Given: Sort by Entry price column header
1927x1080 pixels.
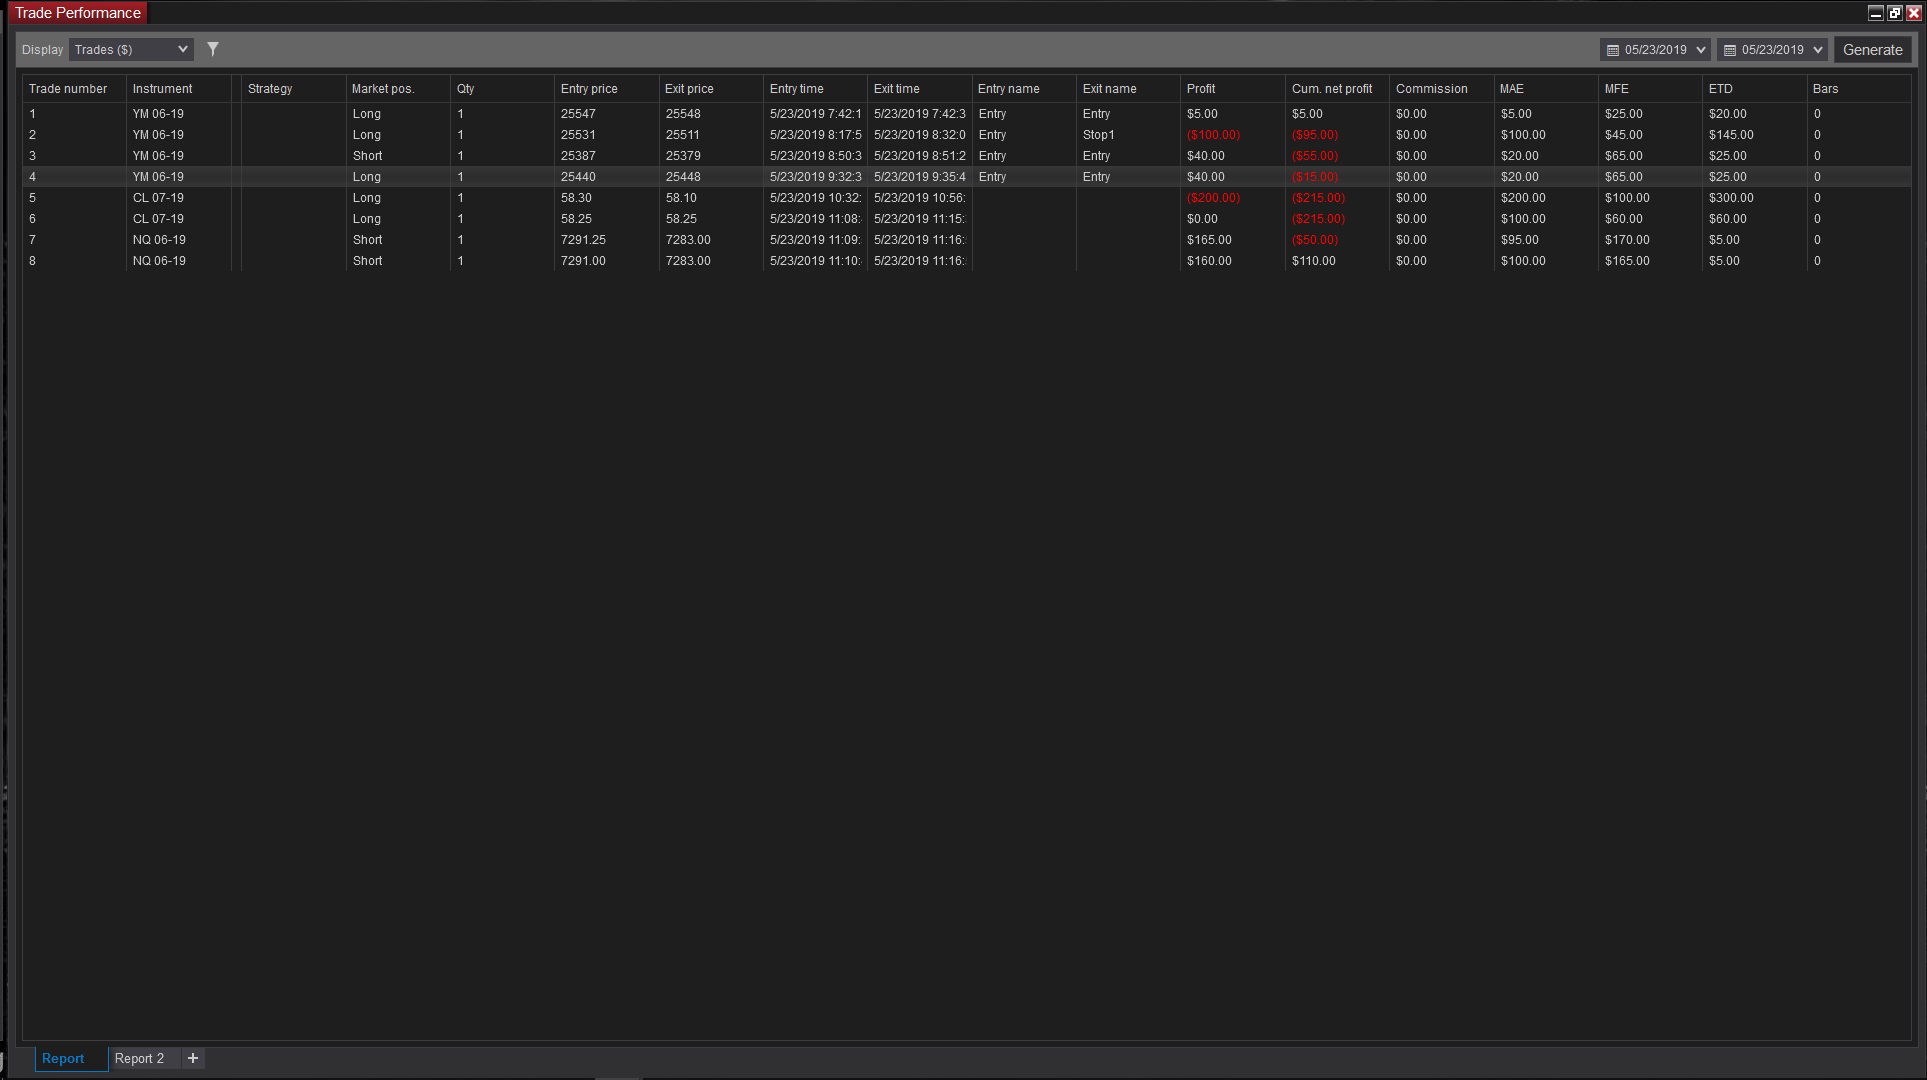Looking at the screenshot, I should click(x=606, y=89).
